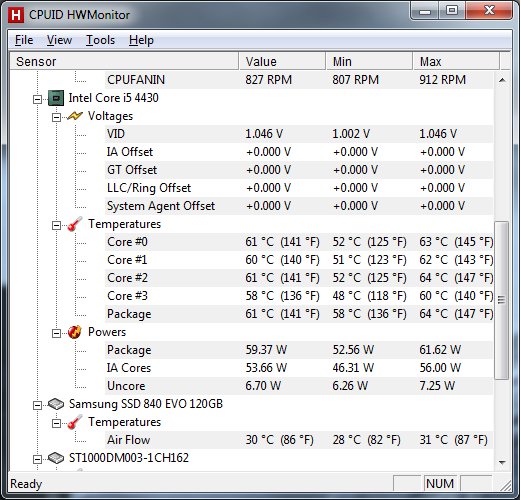Screen dimensions: 521x500
Task: Click the 1.002 V minimum VID value
Action: click(351, 134)
